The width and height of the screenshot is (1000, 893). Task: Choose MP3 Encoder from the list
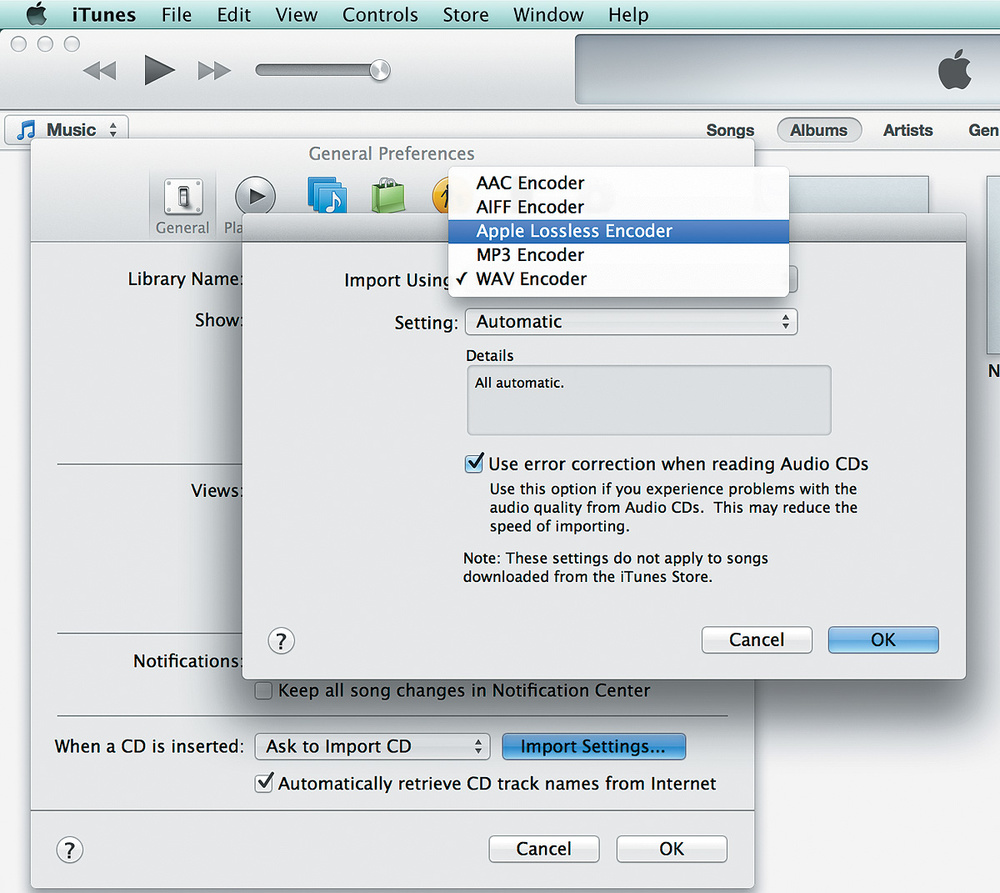click(x=619, y=255)
